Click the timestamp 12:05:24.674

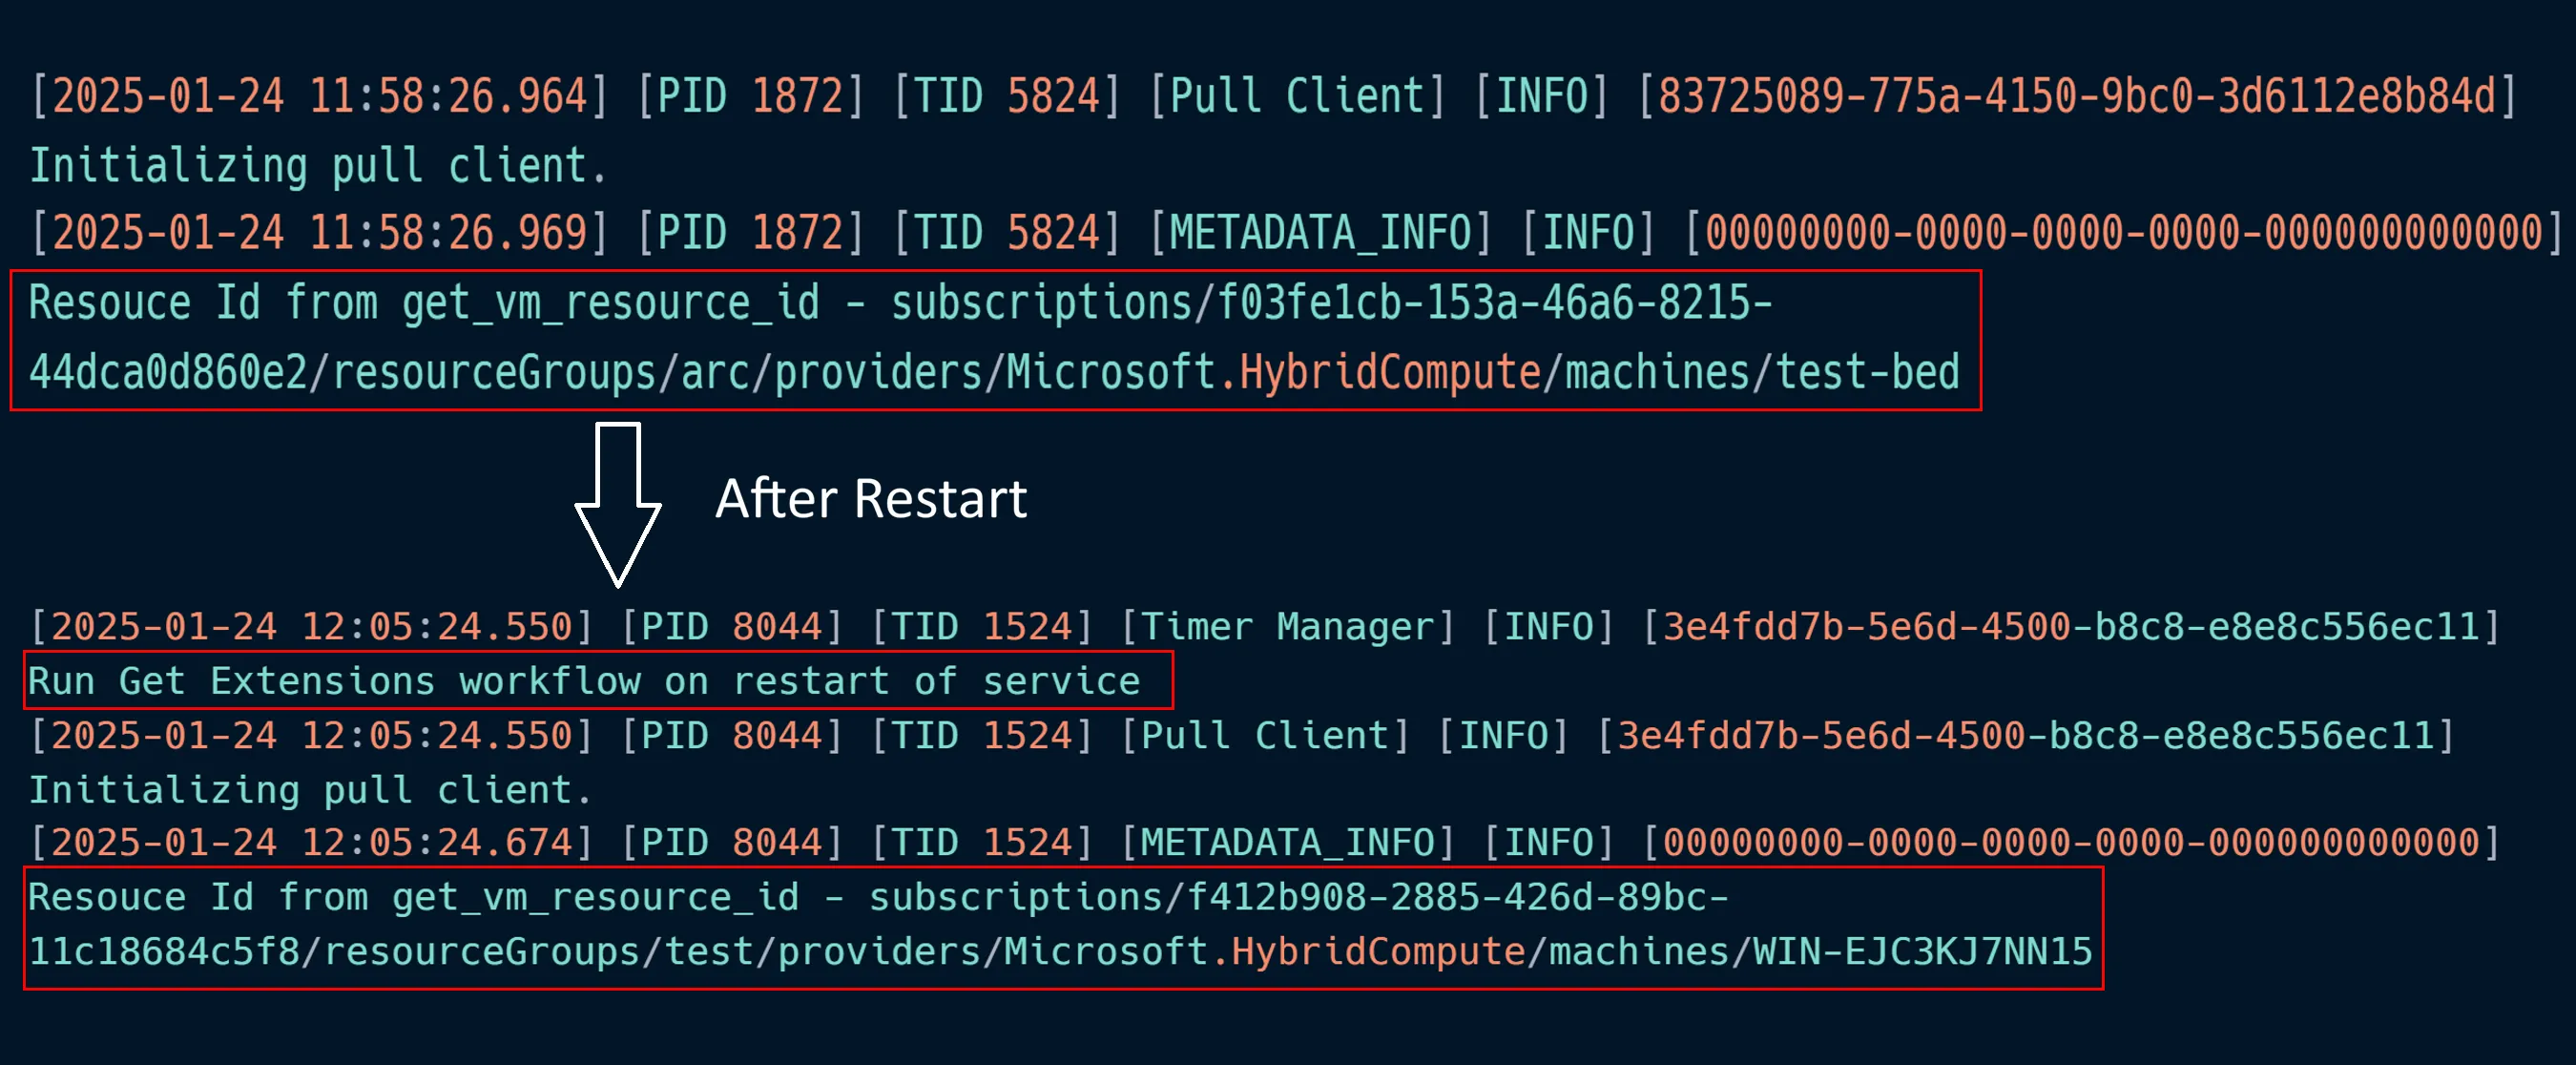pyautogui.click(x=312, y=843)
